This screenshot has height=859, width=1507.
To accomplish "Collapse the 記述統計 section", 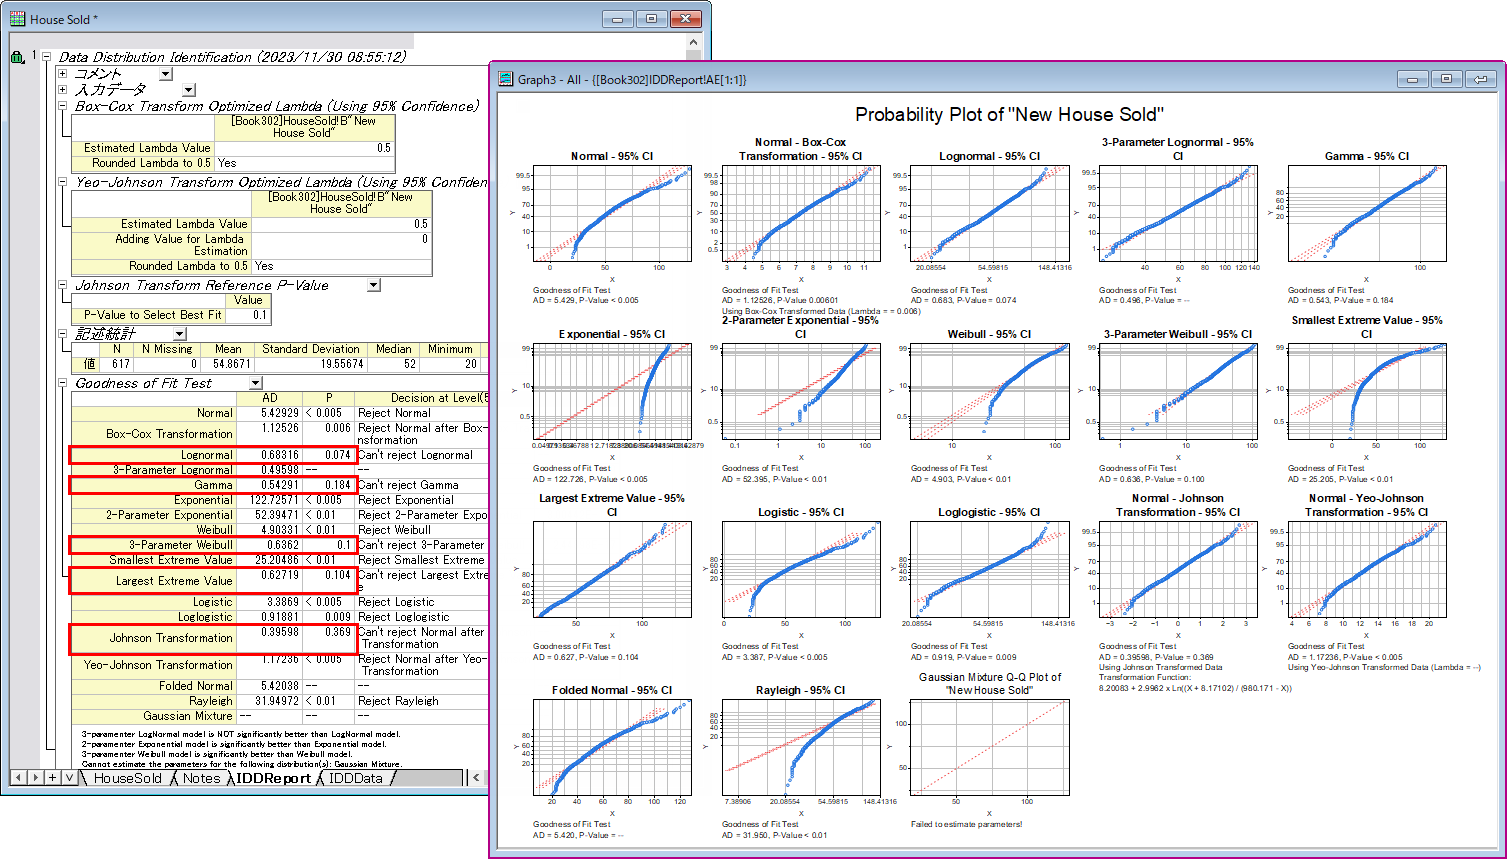I will pyautogui.click(x=63, y=333).
